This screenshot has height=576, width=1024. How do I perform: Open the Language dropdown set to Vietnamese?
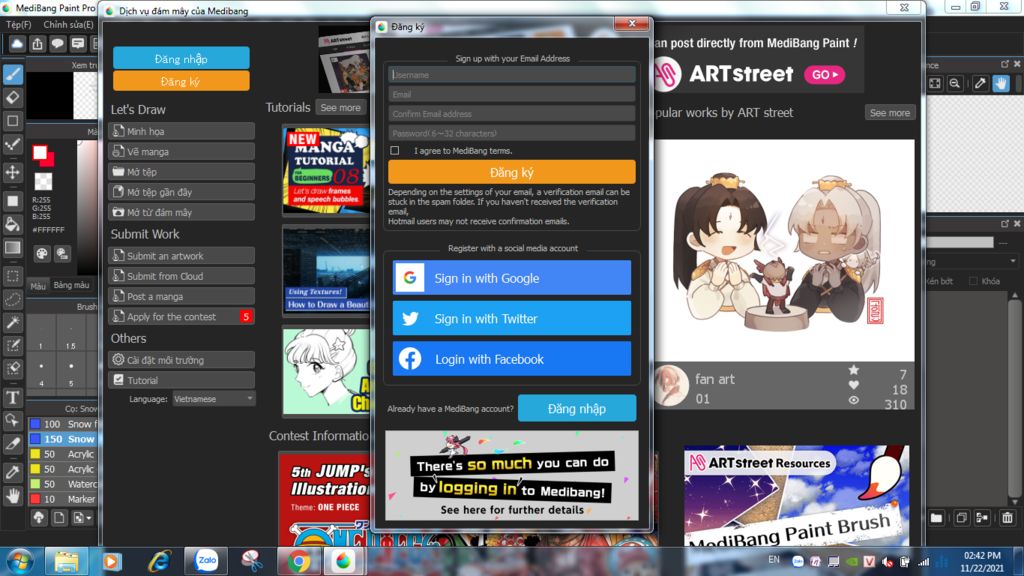point(214,398)
